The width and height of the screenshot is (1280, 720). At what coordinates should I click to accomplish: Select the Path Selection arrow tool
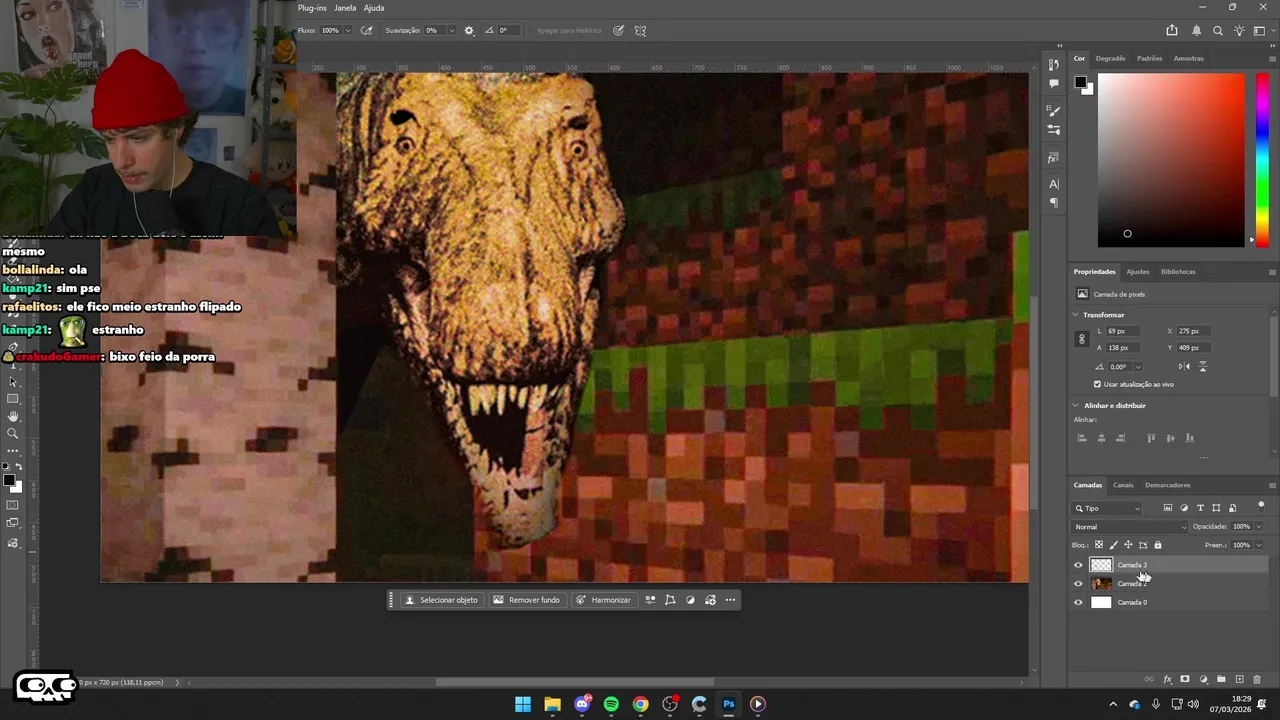coord(13,382)
